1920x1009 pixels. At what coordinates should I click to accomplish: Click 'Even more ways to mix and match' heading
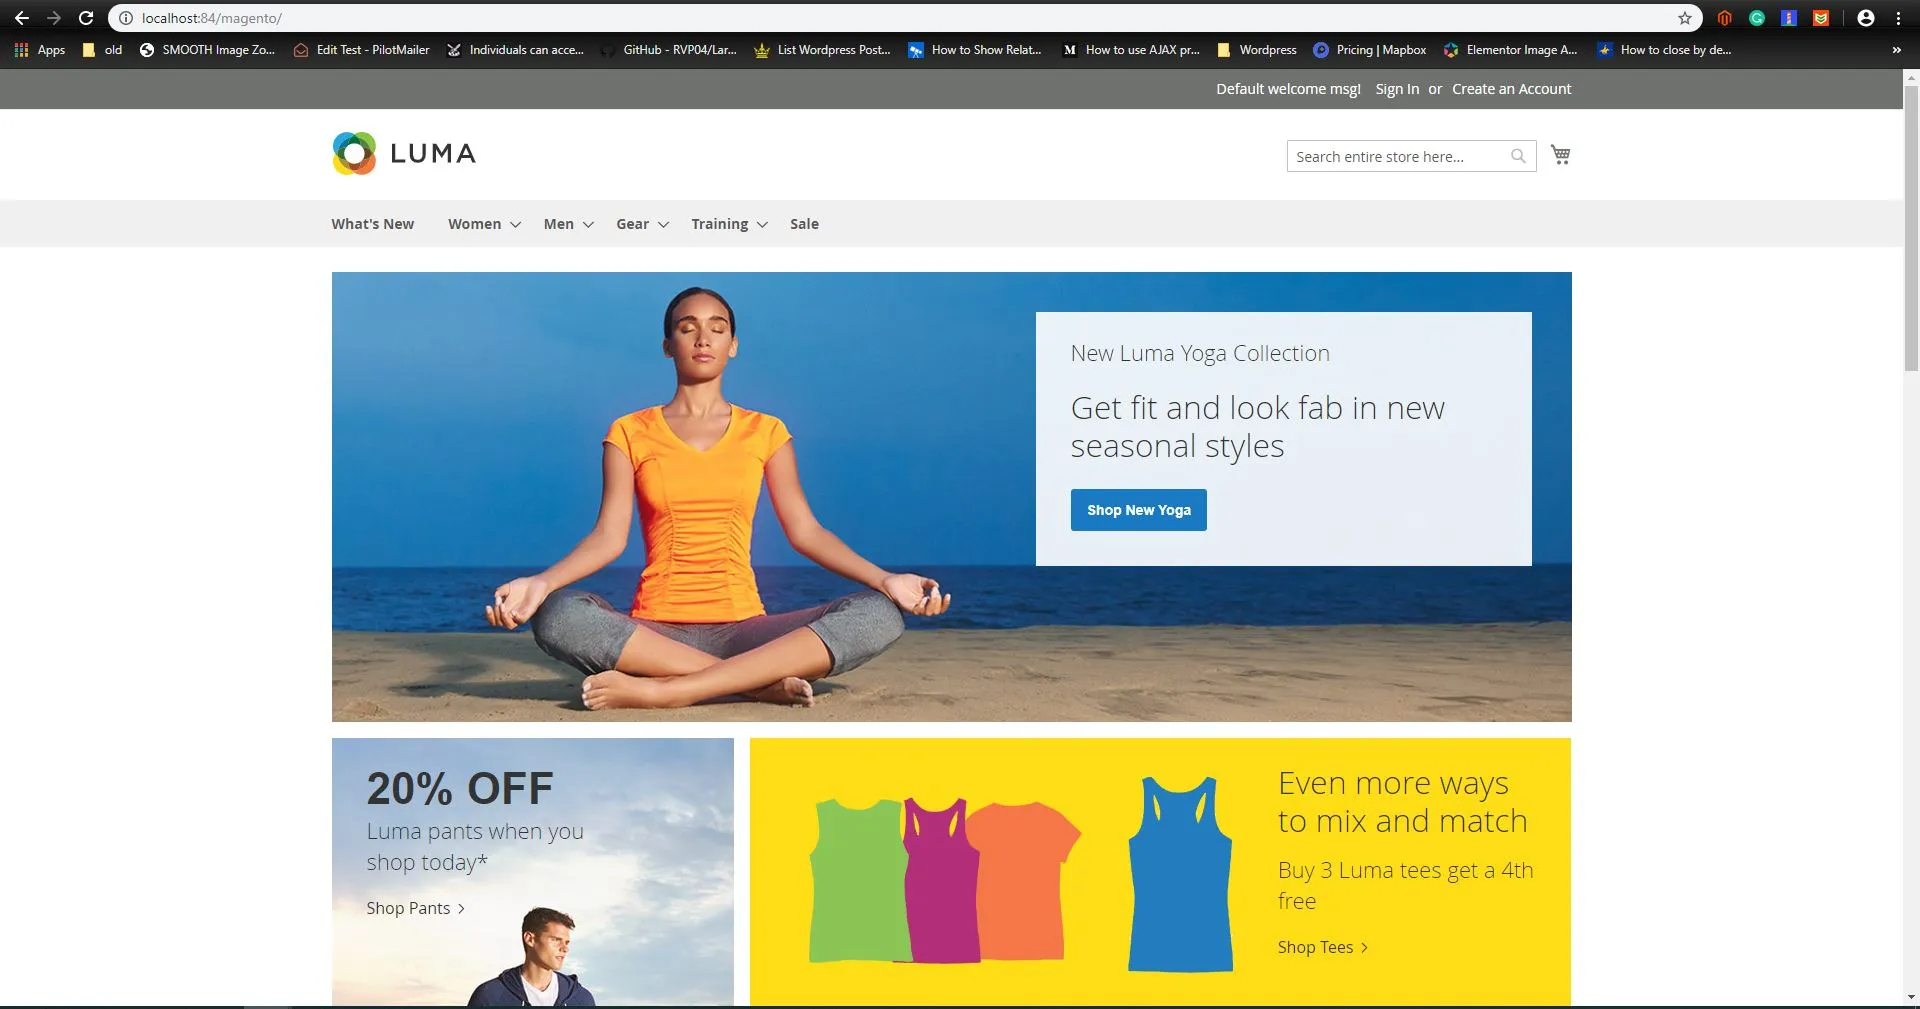(1403, 802)
